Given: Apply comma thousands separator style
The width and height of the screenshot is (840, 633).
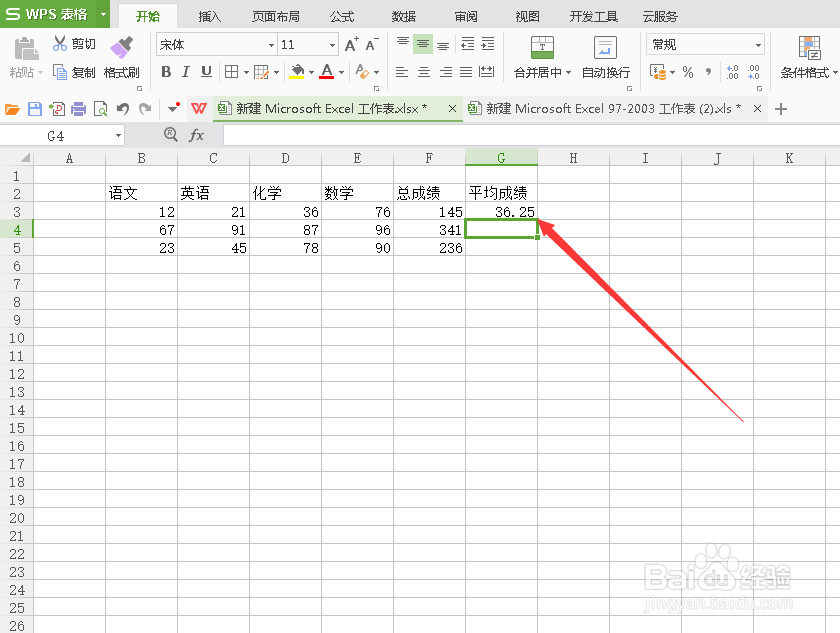Looking at the screenshot, I should [x=709, y=72].
